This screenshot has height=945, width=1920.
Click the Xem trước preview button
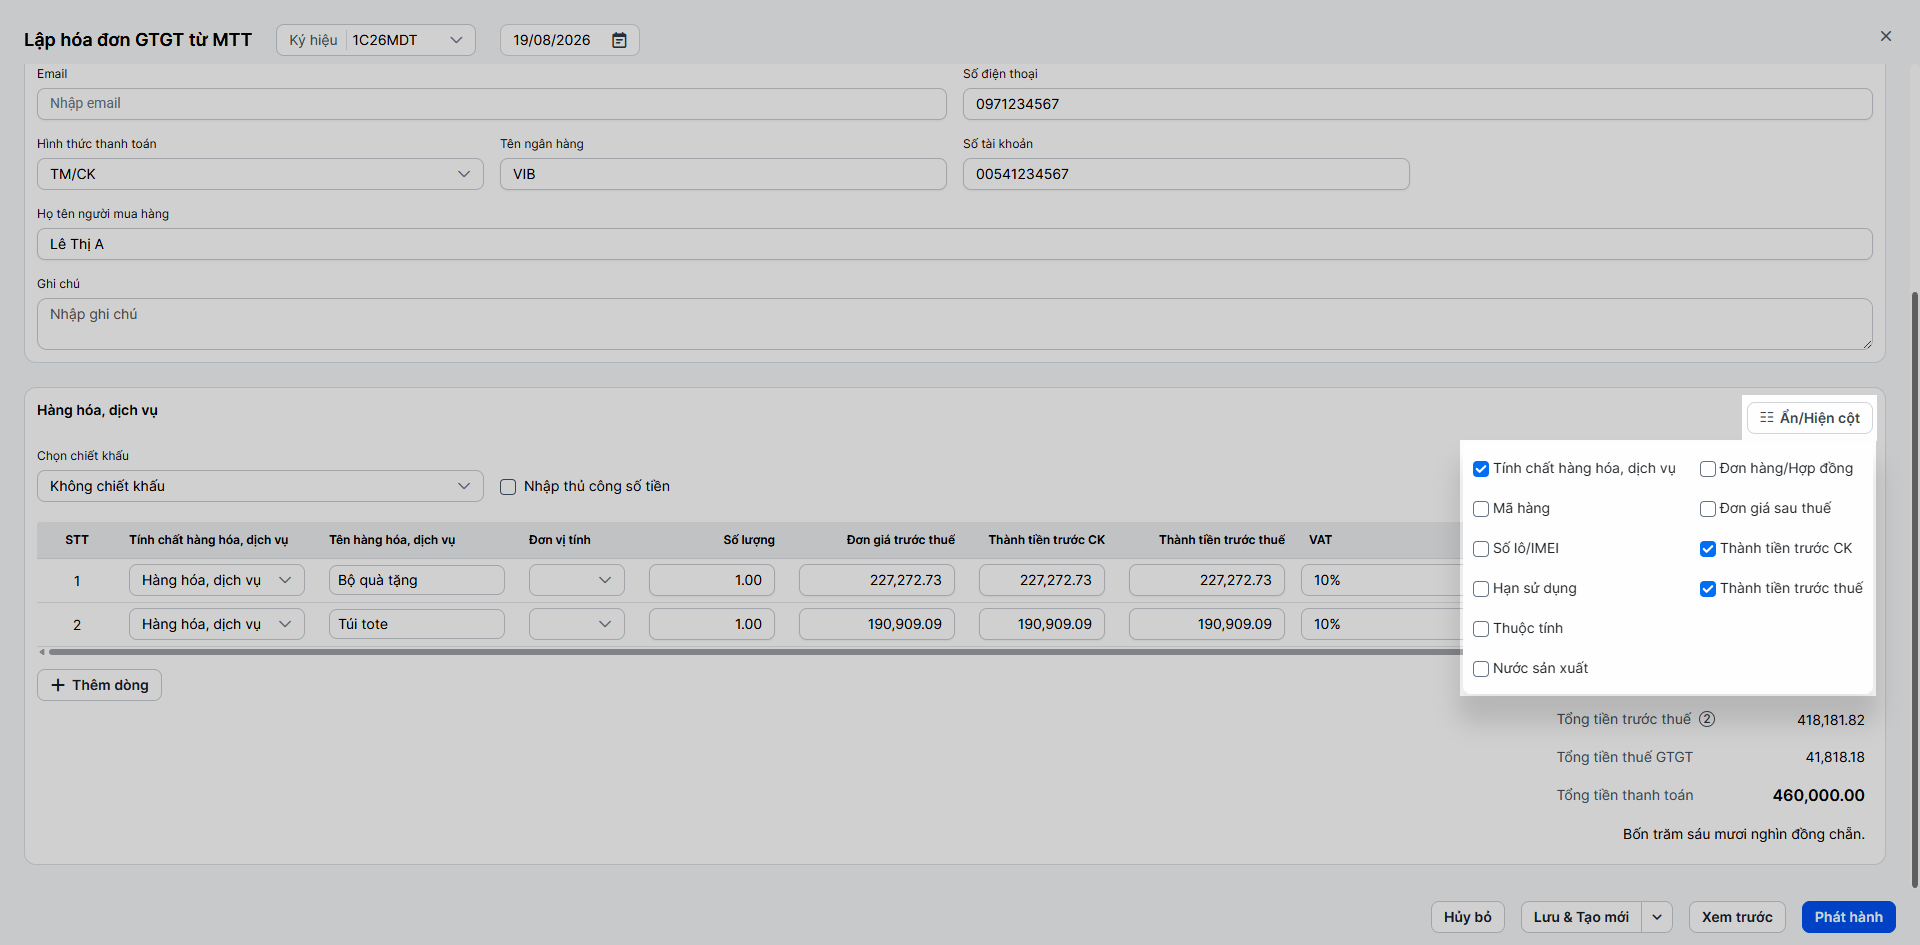point(1737,917)
